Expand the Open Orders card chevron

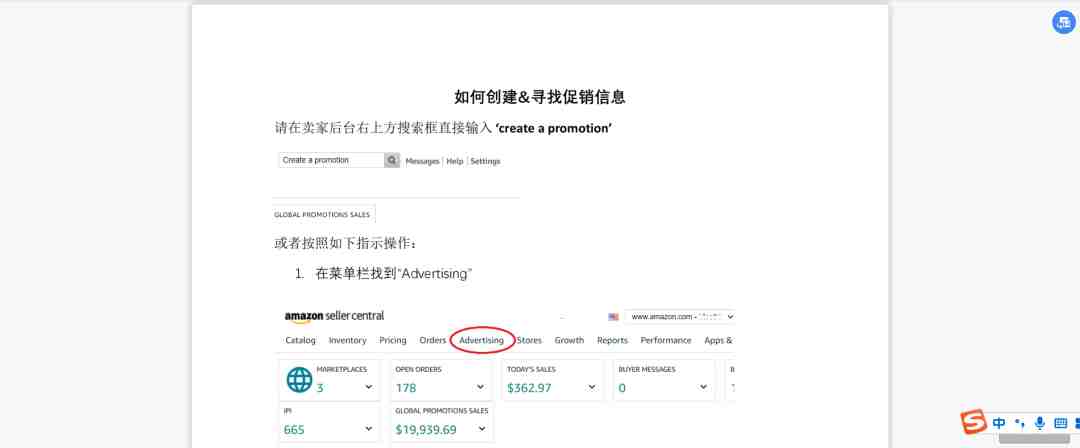pyautogui.click(x=480, y=387)
